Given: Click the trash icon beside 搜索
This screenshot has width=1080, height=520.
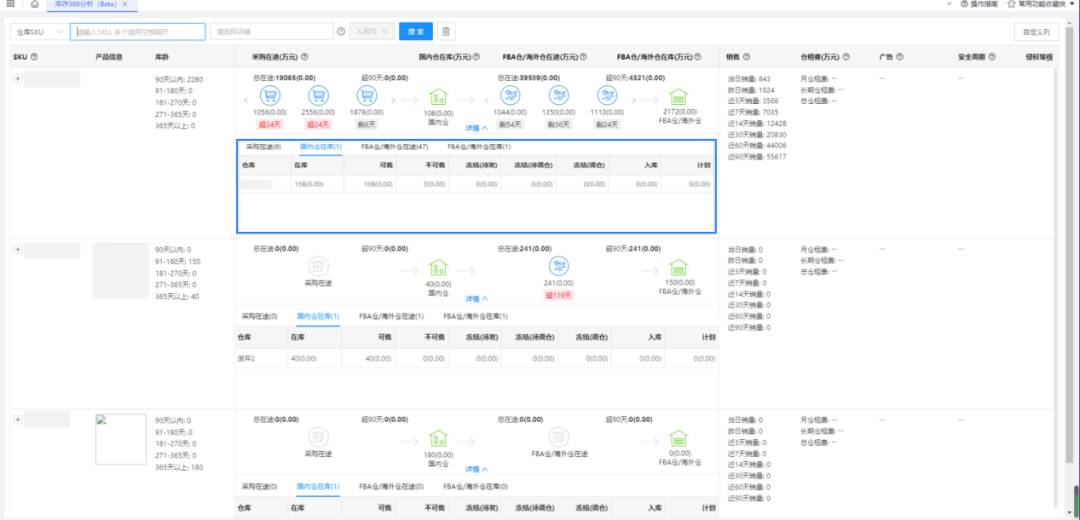Looking at the screenshot, I should pyautogui.click(x=446, y=32).
